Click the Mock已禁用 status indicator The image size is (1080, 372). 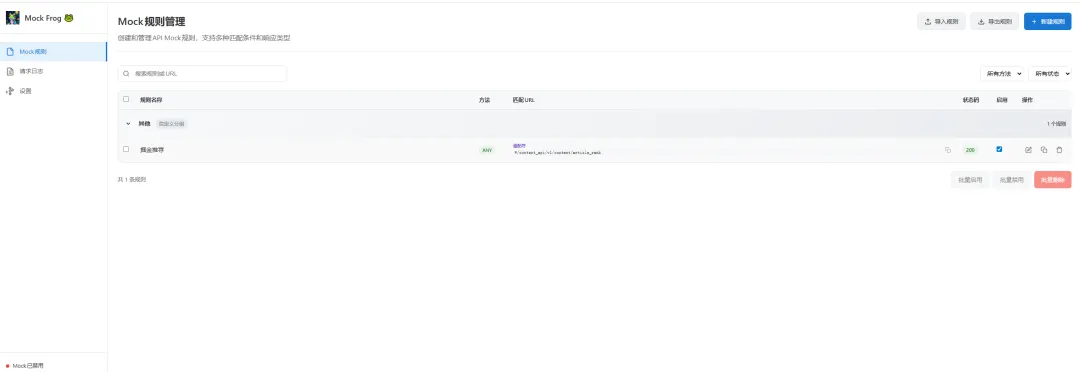pyautogui.click(x=25, y=366)
